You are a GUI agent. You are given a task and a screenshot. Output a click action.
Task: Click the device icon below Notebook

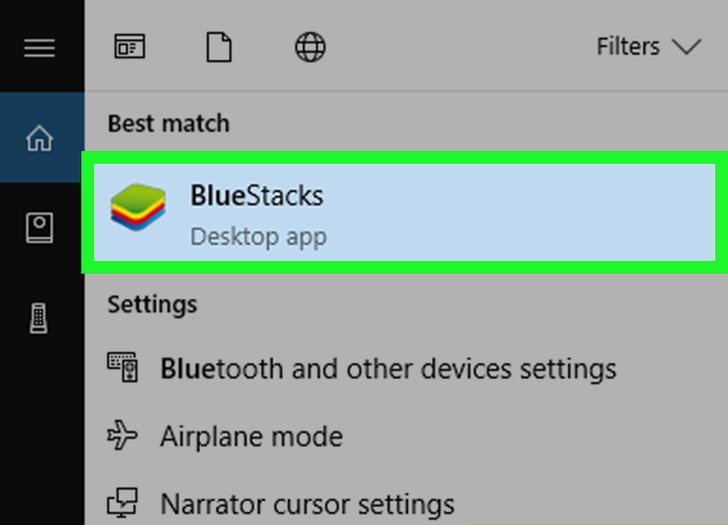39,318
